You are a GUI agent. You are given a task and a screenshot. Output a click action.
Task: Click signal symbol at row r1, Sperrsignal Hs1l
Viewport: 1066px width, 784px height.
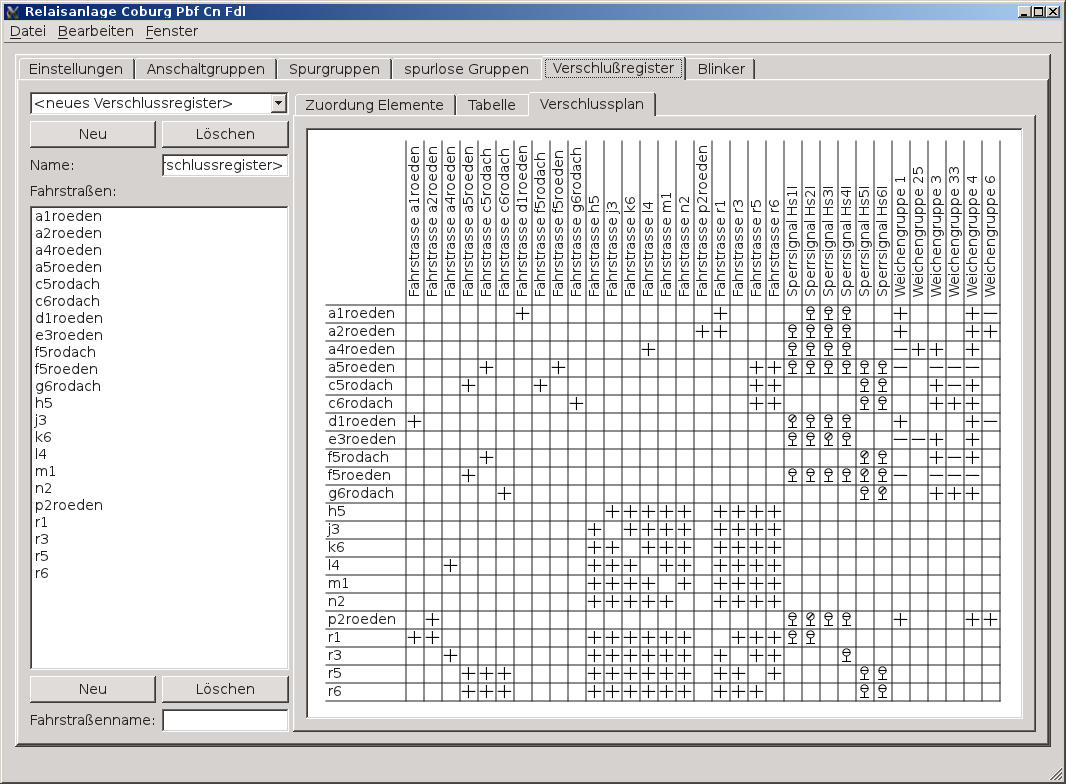[793, 637]
